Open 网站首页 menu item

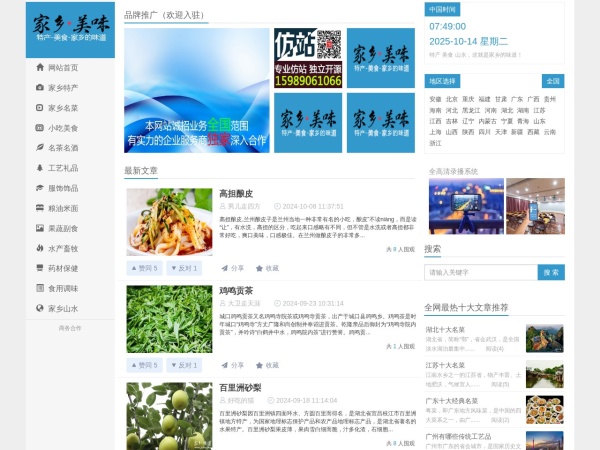[x=63, y=68]
